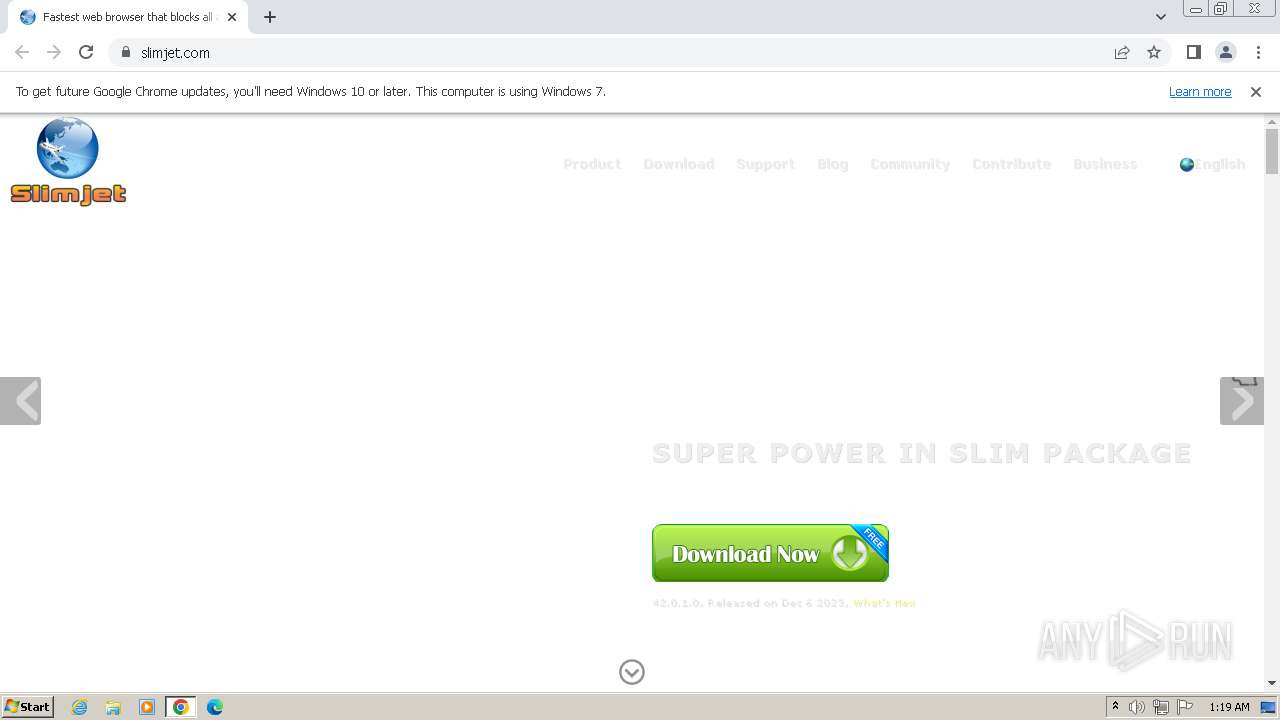Click the SUPER POWER IN SLIM PACKAGE heading
Image resolution: width=1280 pixels, height=720 pixels.
(x=922, y=453)
